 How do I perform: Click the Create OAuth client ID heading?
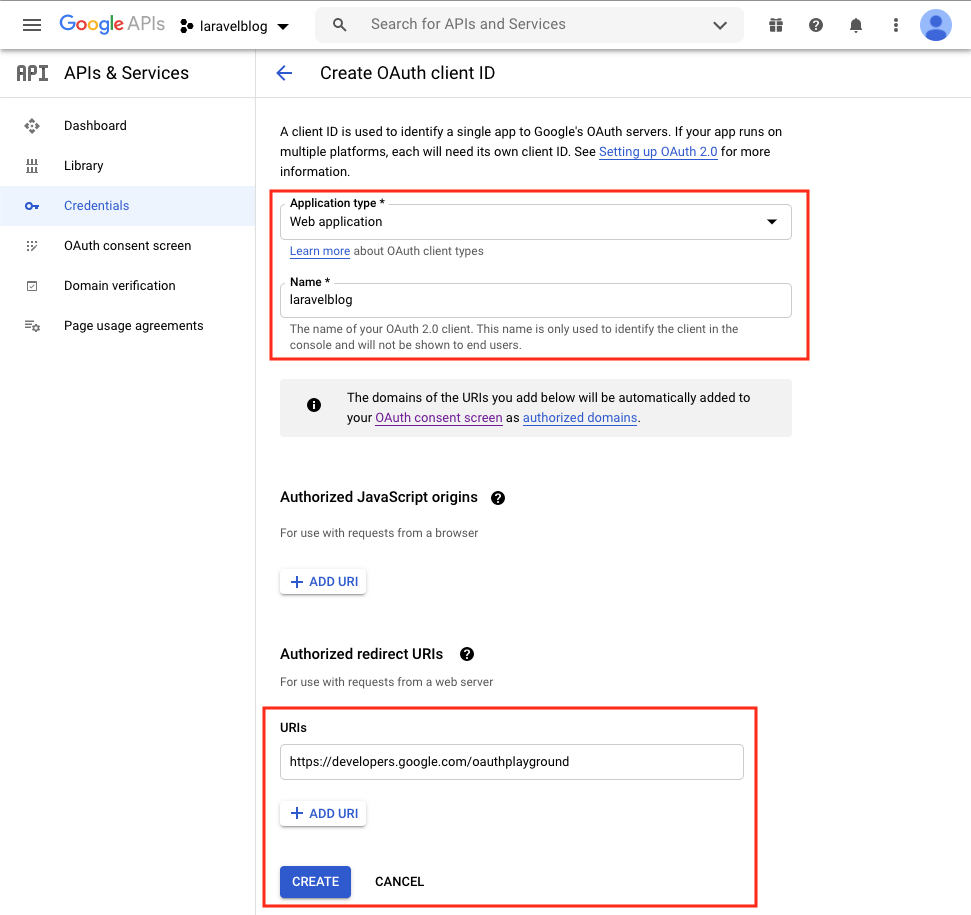(x=407, y=73)
